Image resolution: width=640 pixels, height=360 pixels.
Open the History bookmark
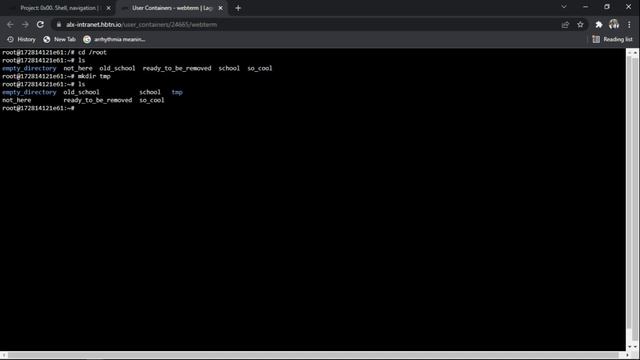pos(21,40)
